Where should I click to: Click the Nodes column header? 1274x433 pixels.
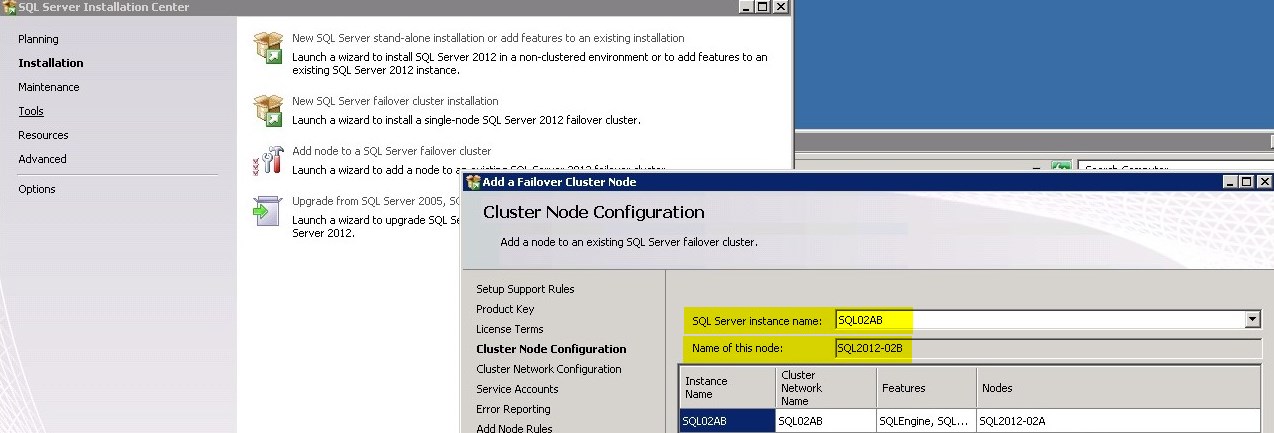1118,388
